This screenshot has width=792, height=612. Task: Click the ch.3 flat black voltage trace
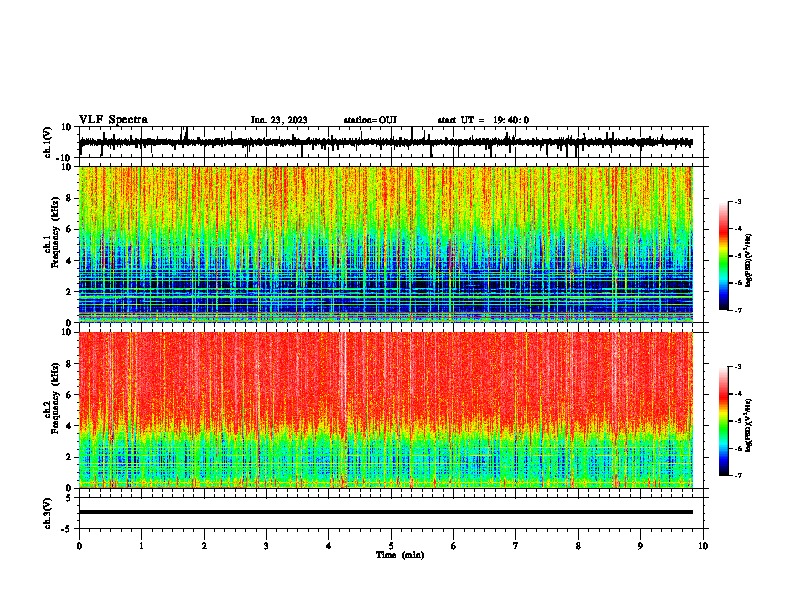tap(385, 512)
